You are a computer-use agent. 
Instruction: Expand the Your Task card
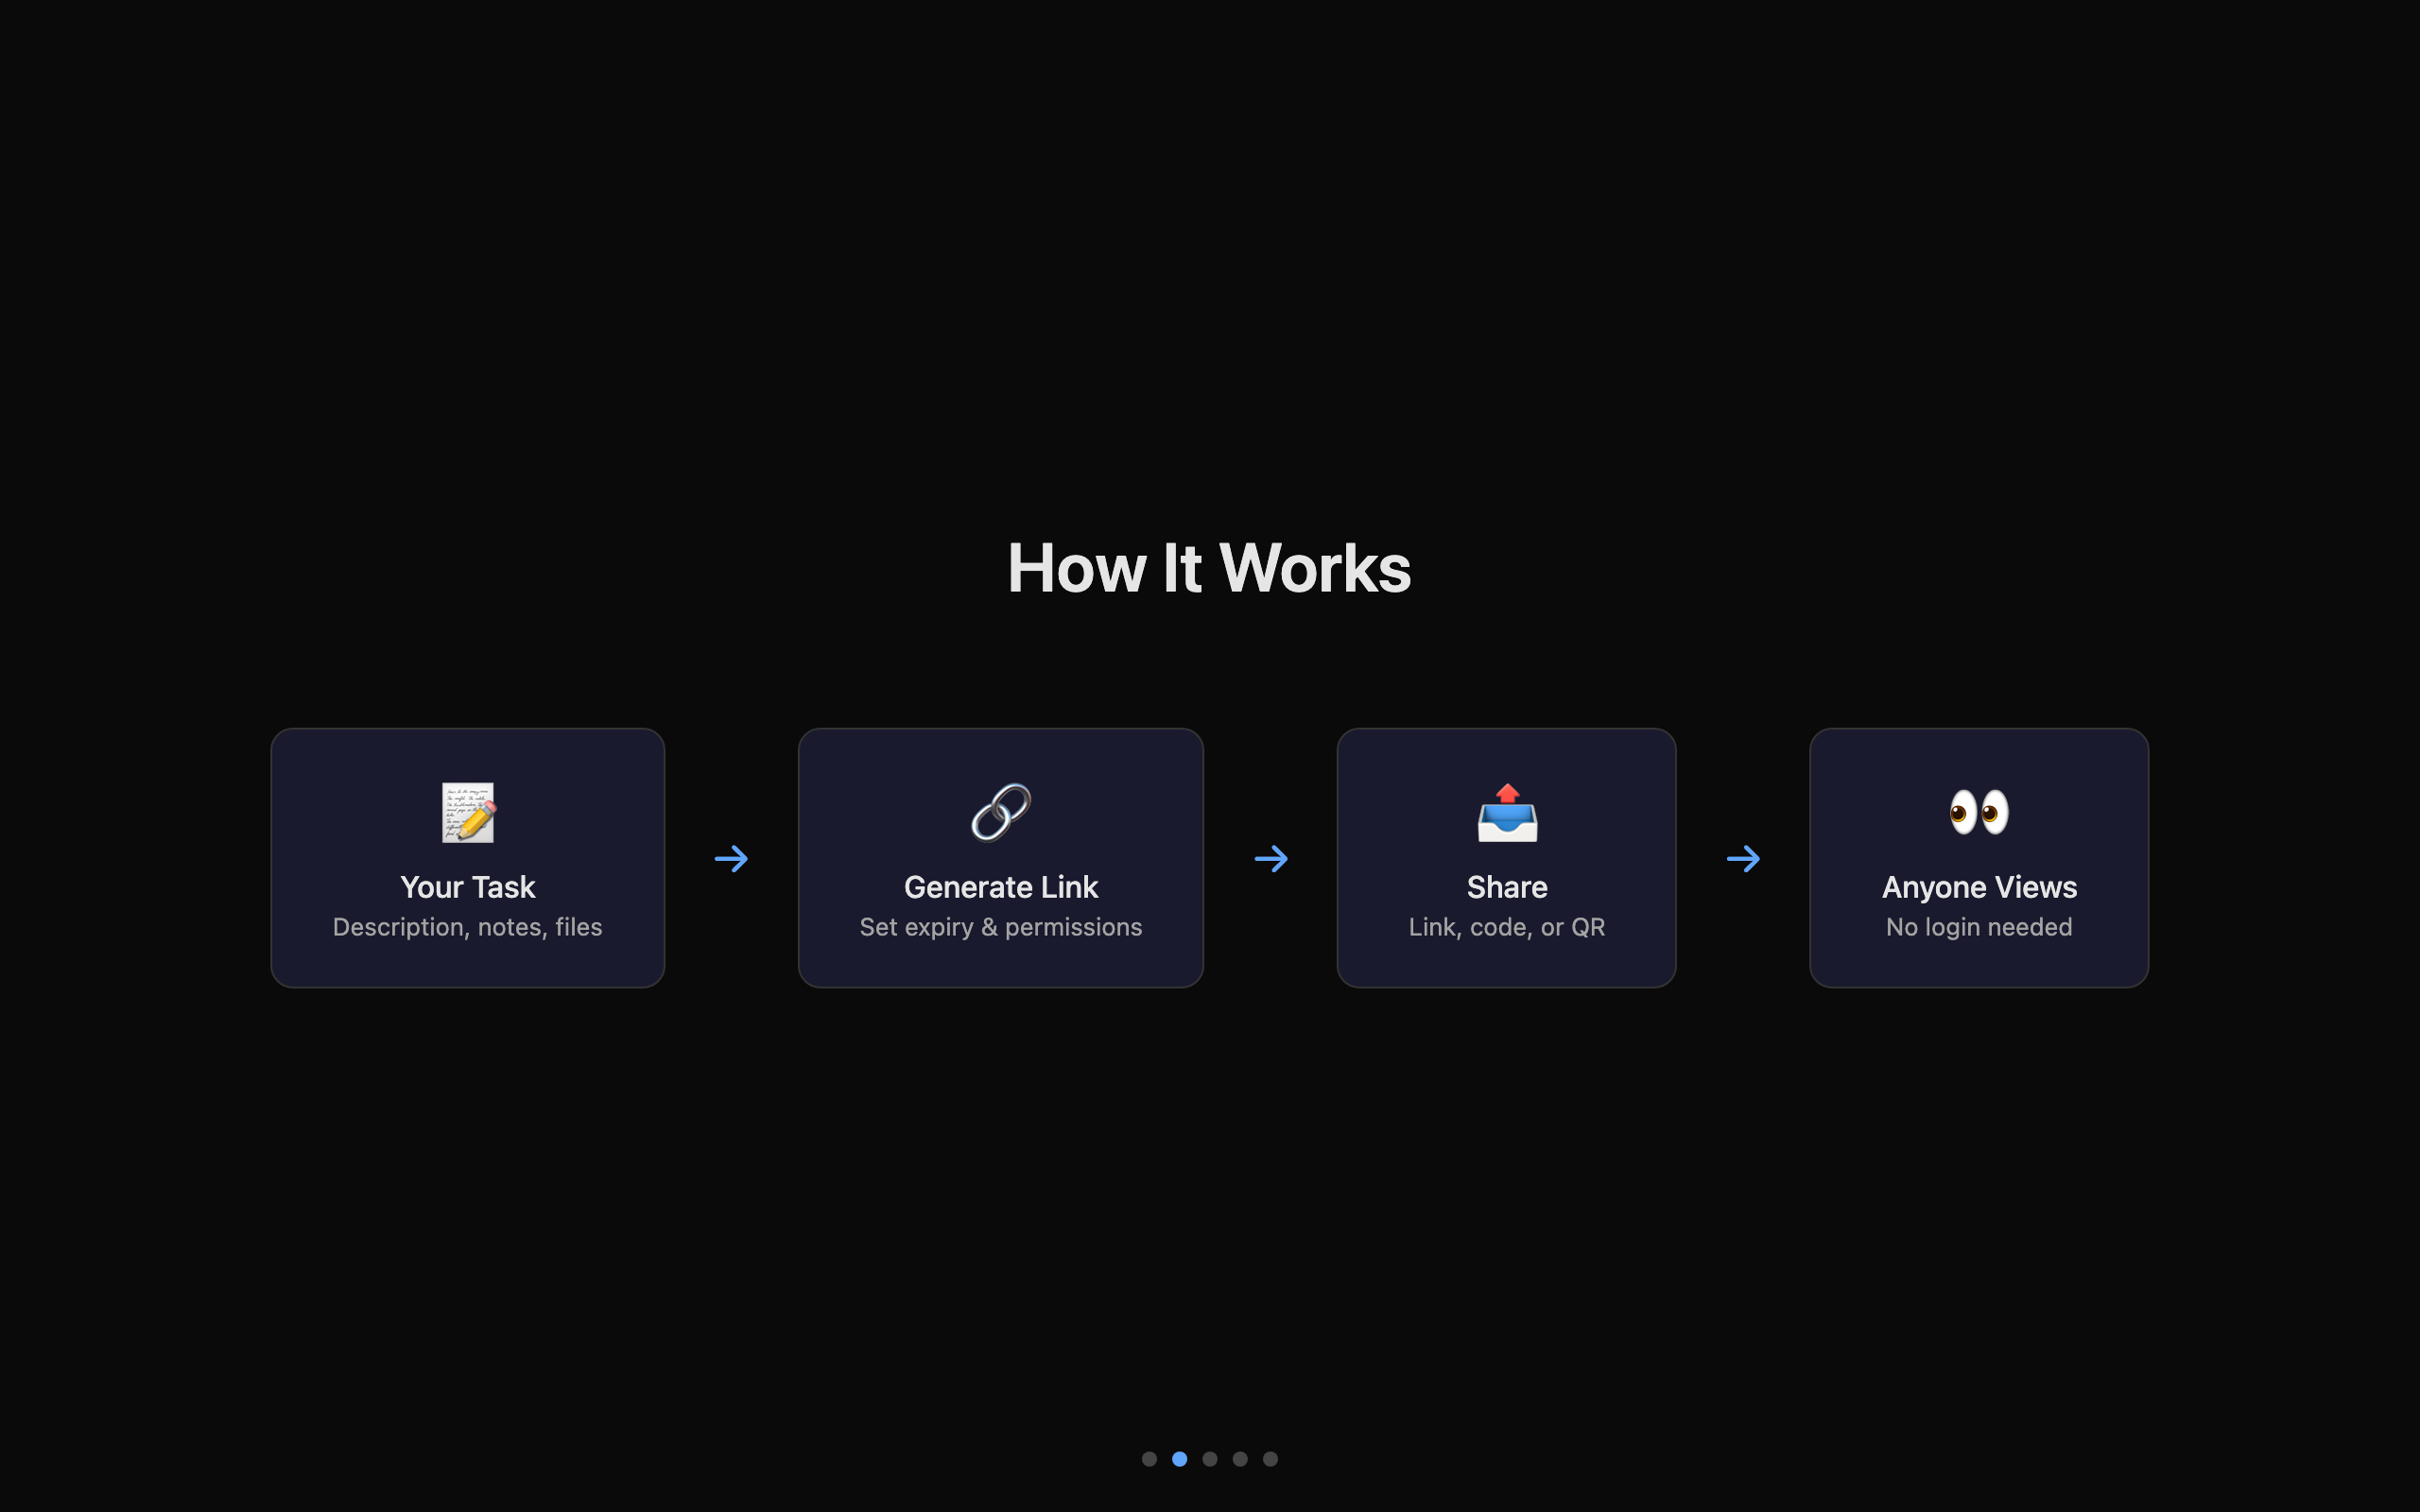(x=467, y=857)
